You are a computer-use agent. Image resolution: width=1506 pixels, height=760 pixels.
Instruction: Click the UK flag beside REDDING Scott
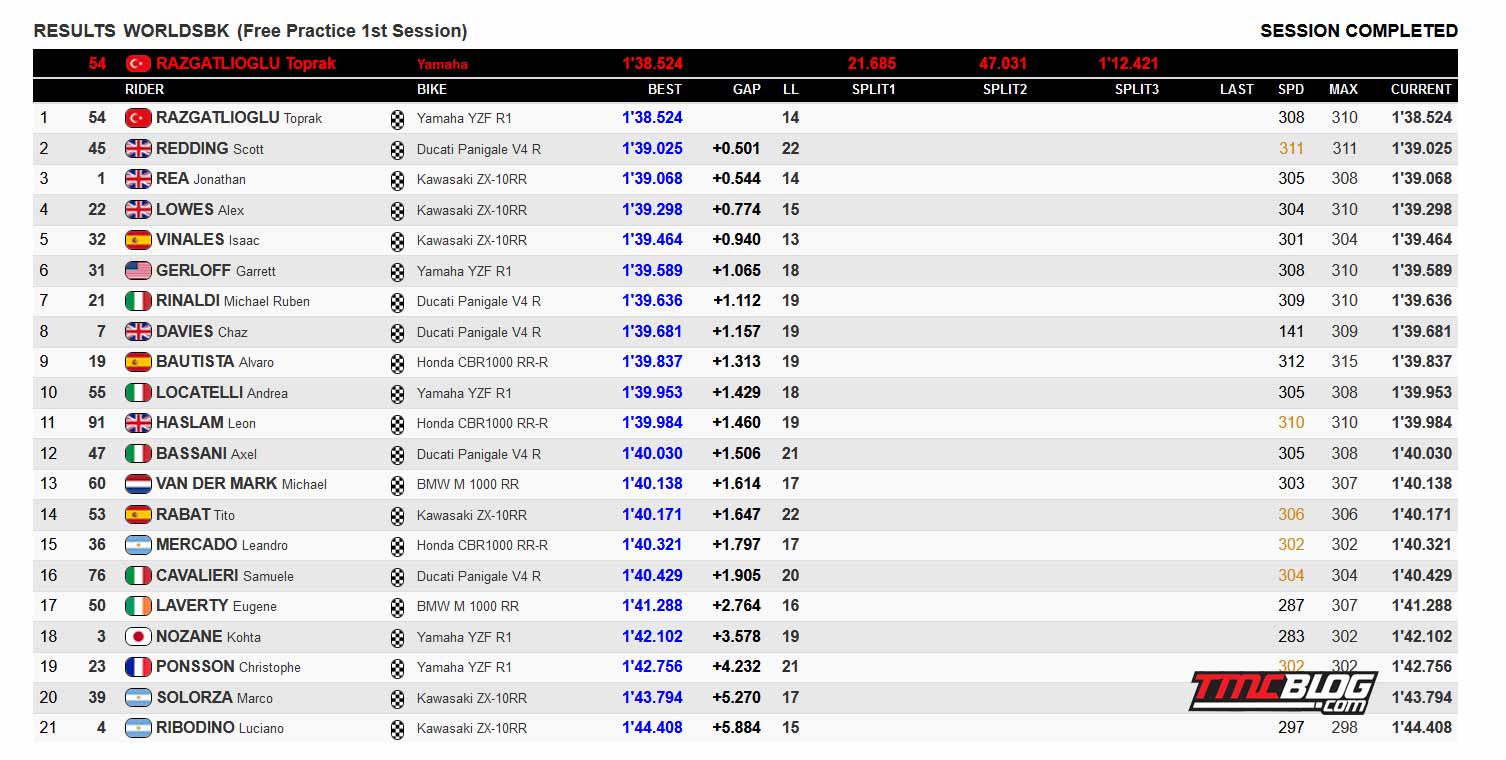pyautogui.click(x=138, y=148)
